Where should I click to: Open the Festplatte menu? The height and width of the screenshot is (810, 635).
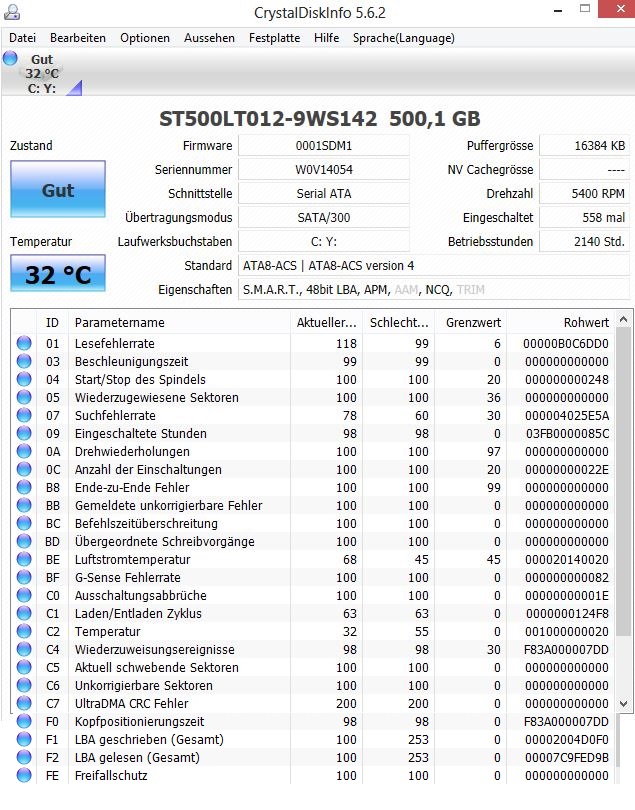[x=274, y=38]
